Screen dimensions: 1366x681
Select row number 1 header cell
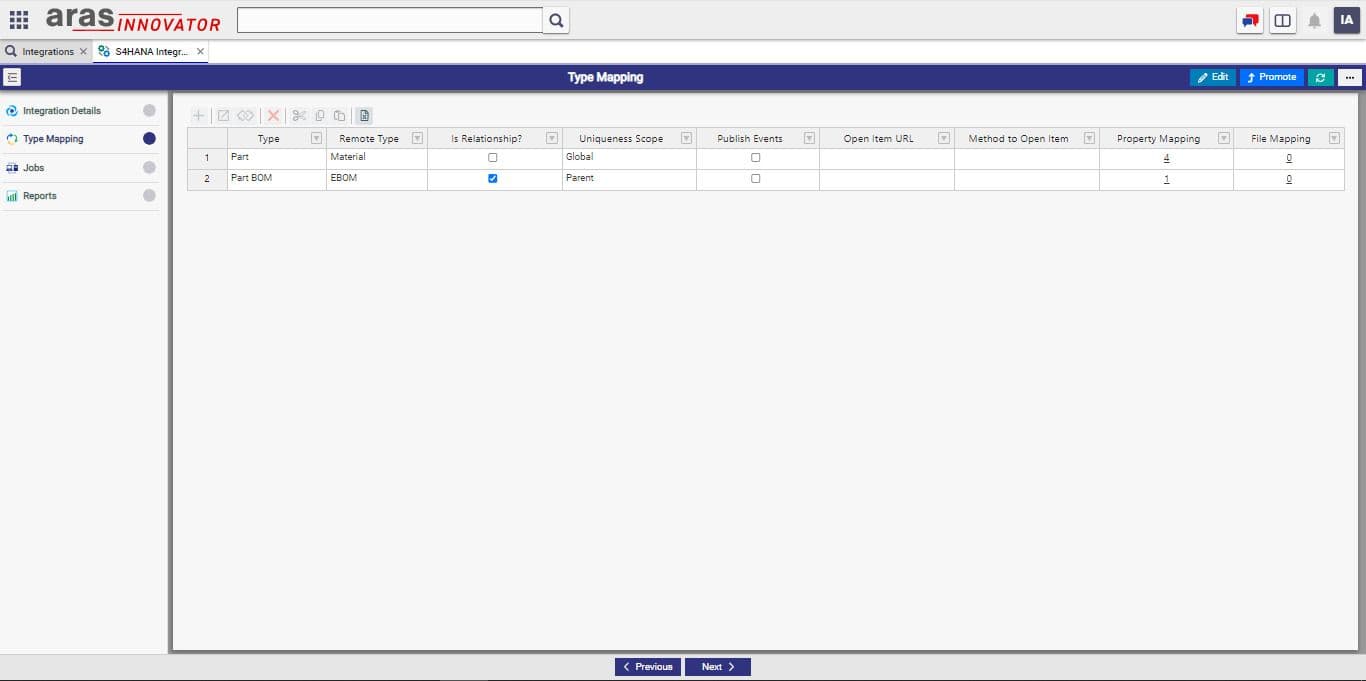(x=207, y=158)
